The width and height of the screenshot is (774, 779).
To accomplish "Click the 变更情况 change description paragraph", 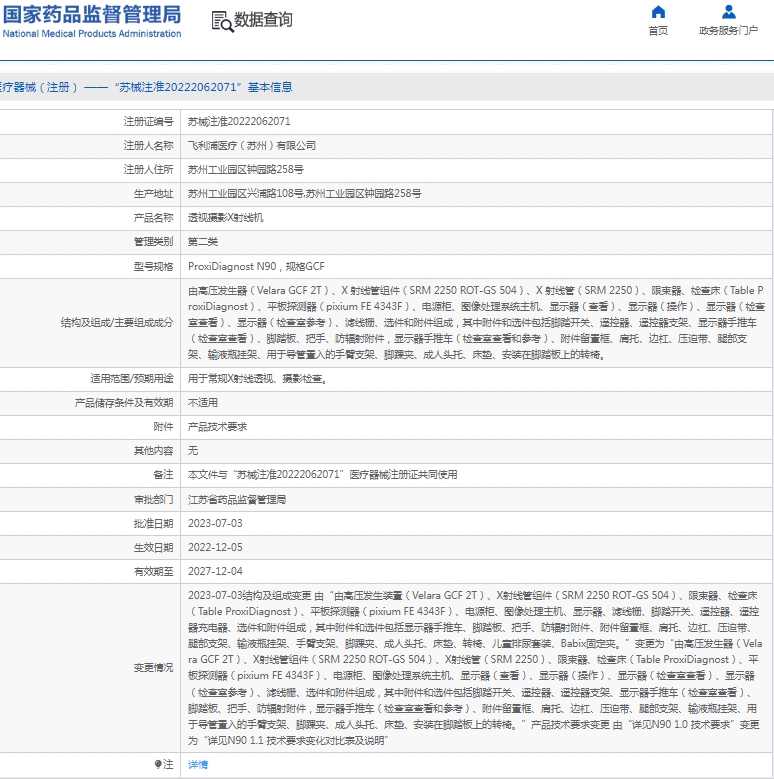I will tap(474, 668).
